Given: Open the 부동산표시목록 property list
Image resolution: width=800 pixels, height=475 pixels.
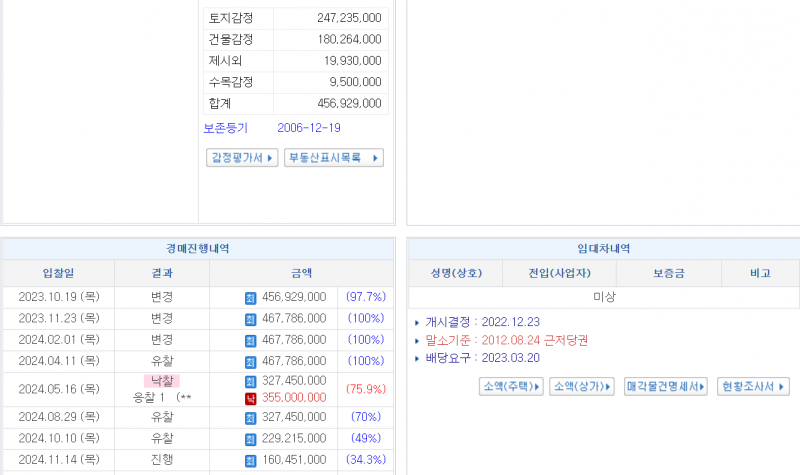Looking at the screenshot, I should (x=333, y=158).
